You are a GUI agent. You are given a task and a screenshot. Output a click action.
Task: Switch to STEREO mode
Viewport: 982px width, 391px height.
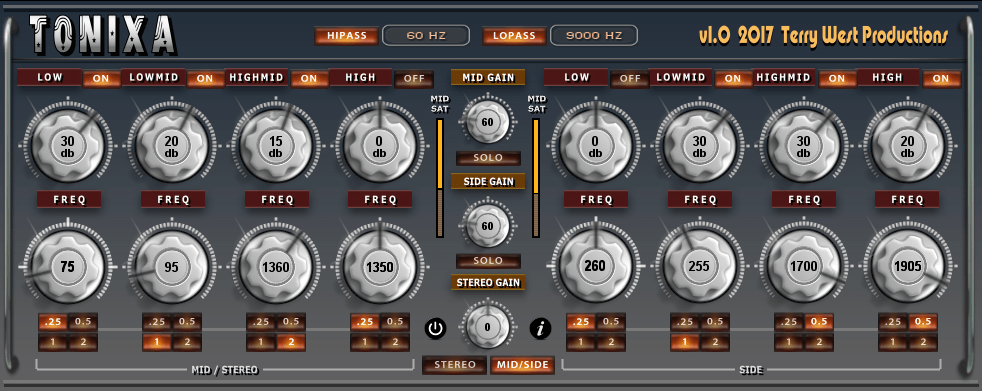[455, 365]
